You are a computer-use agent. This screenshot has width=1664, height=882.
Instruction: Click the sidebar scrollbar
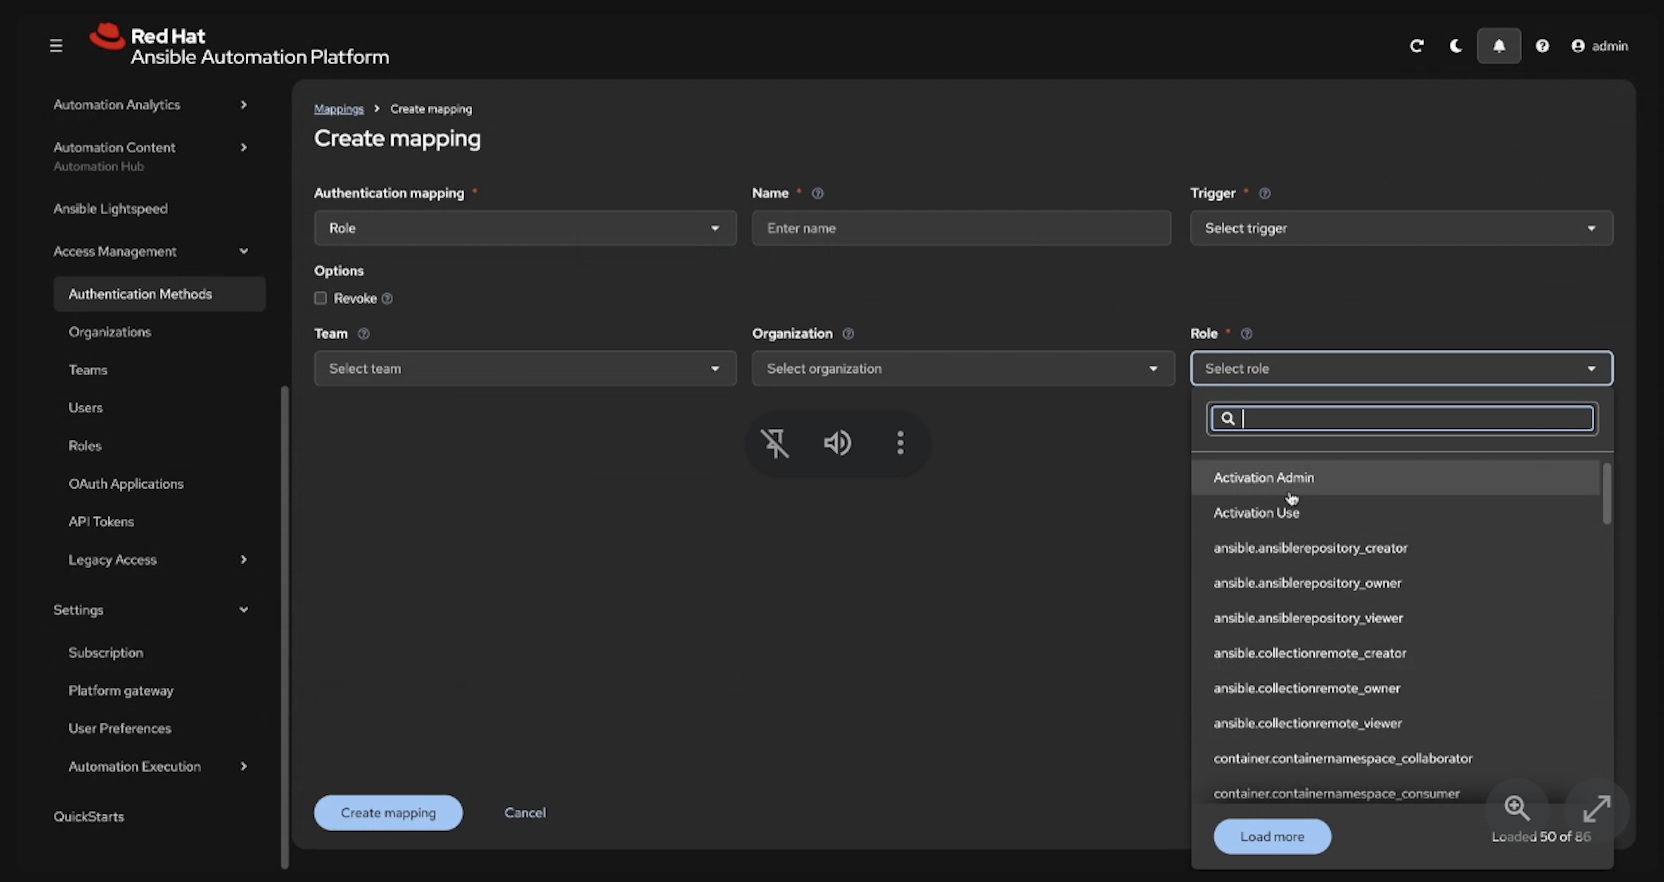(285, 626)
